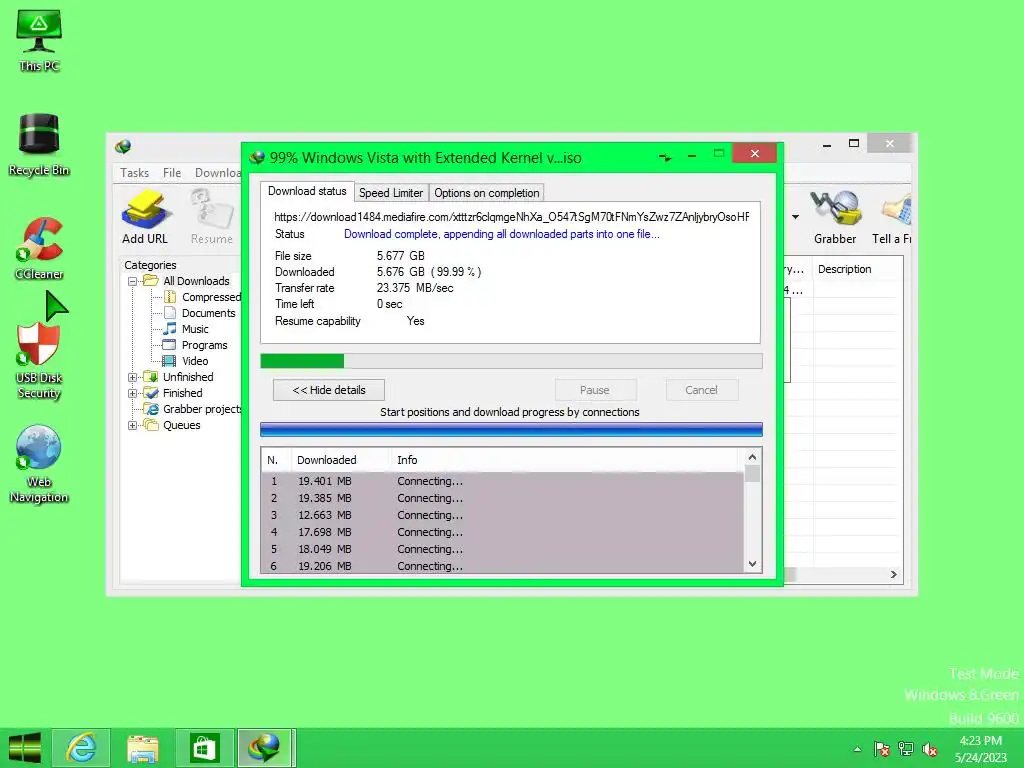Click the Internet Download Manager taskbar icon
Screen dimensions: 1024x768
[264, 748]
